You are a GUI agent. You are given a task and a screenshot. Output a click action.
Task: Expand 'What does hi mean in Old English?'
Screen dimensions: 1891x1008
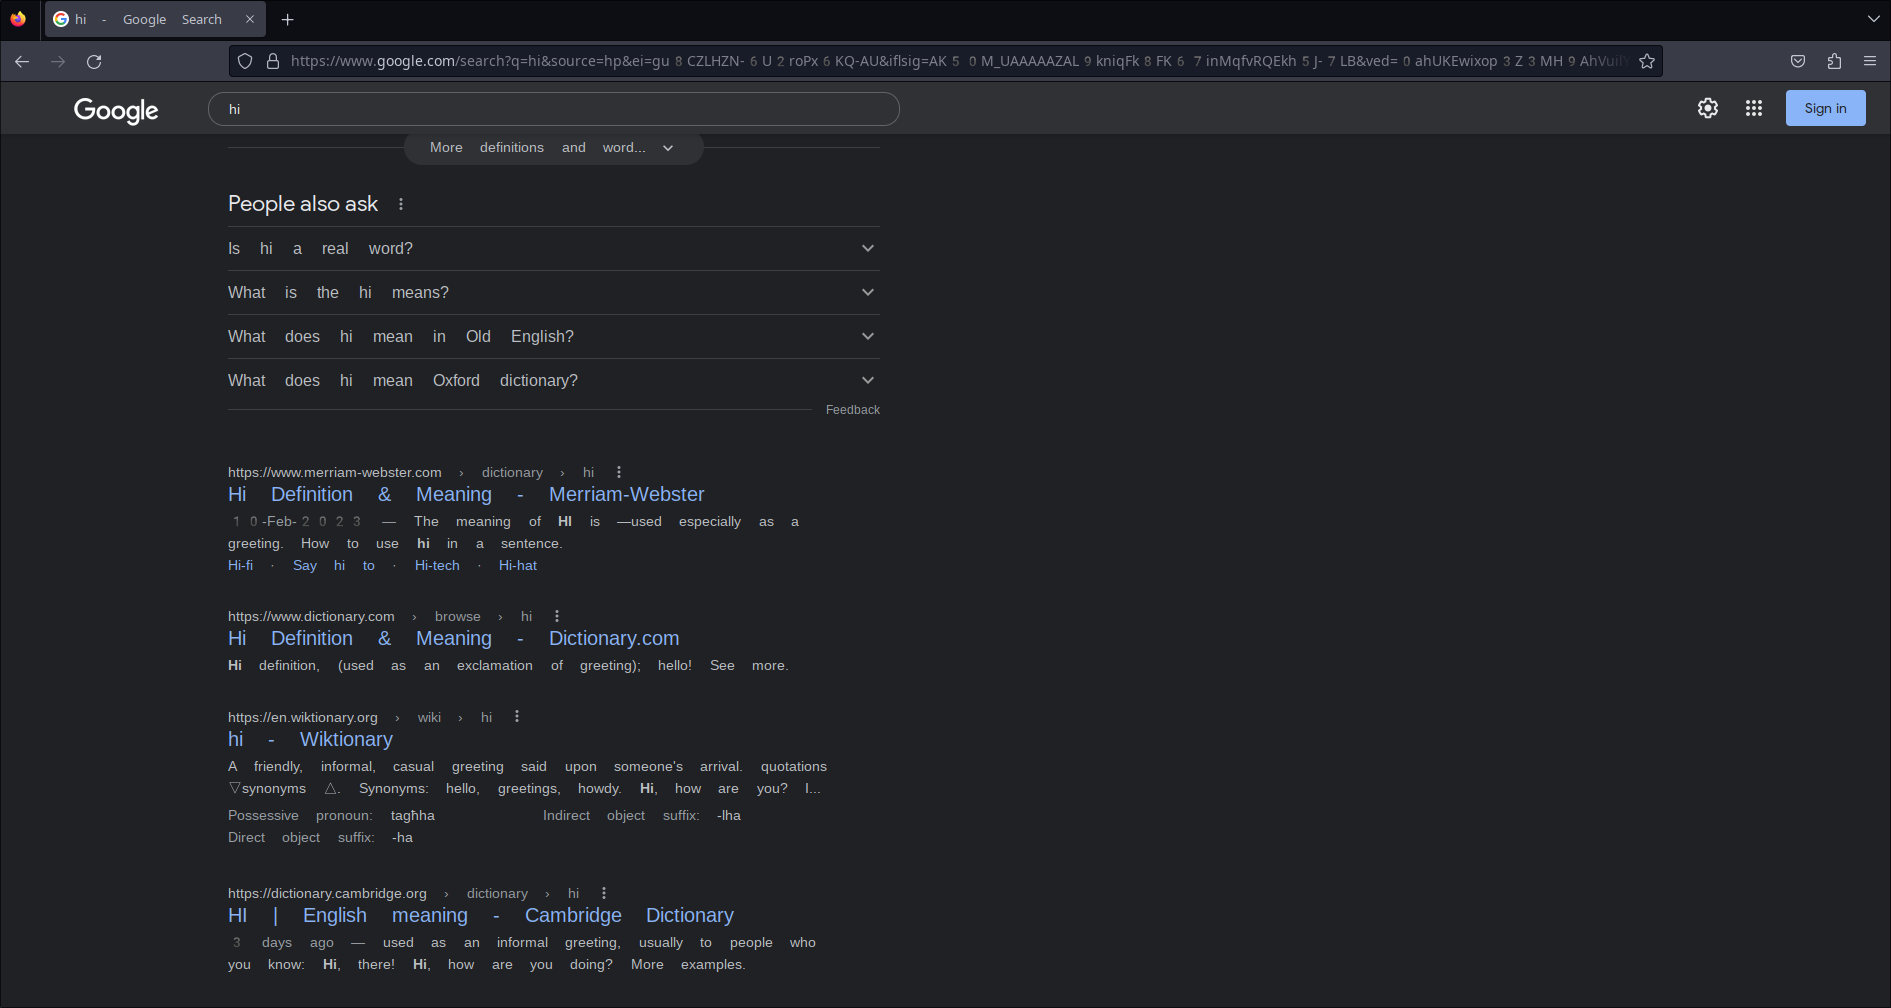(x=554, y=336)
